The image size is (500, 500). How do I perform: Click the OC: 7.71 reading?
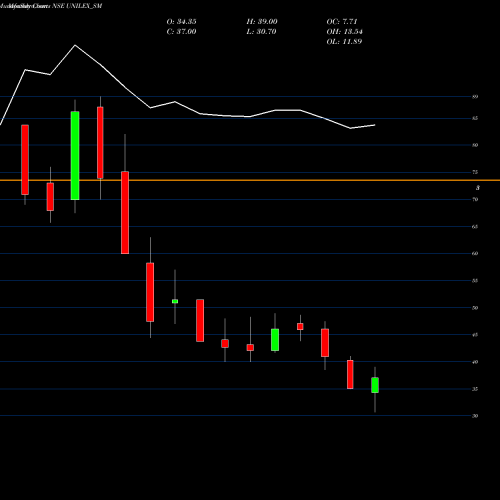(342, 22)
